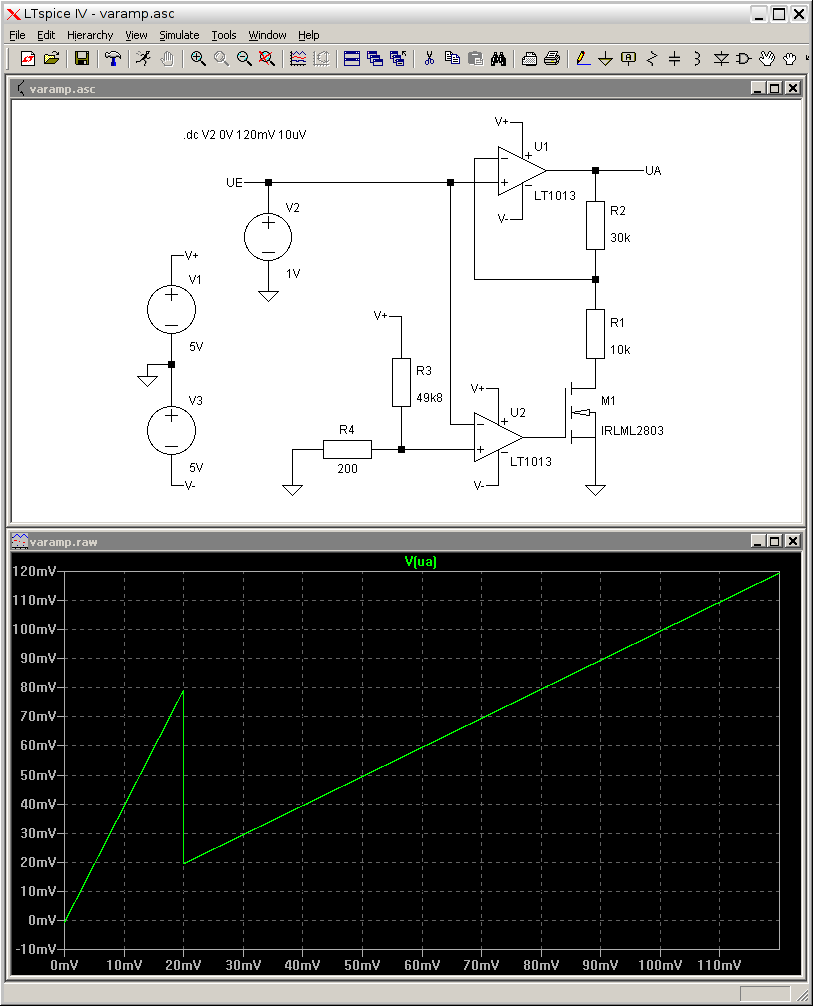
Task: Select the Copy tool icon
Action: click(x=452, y=58)
